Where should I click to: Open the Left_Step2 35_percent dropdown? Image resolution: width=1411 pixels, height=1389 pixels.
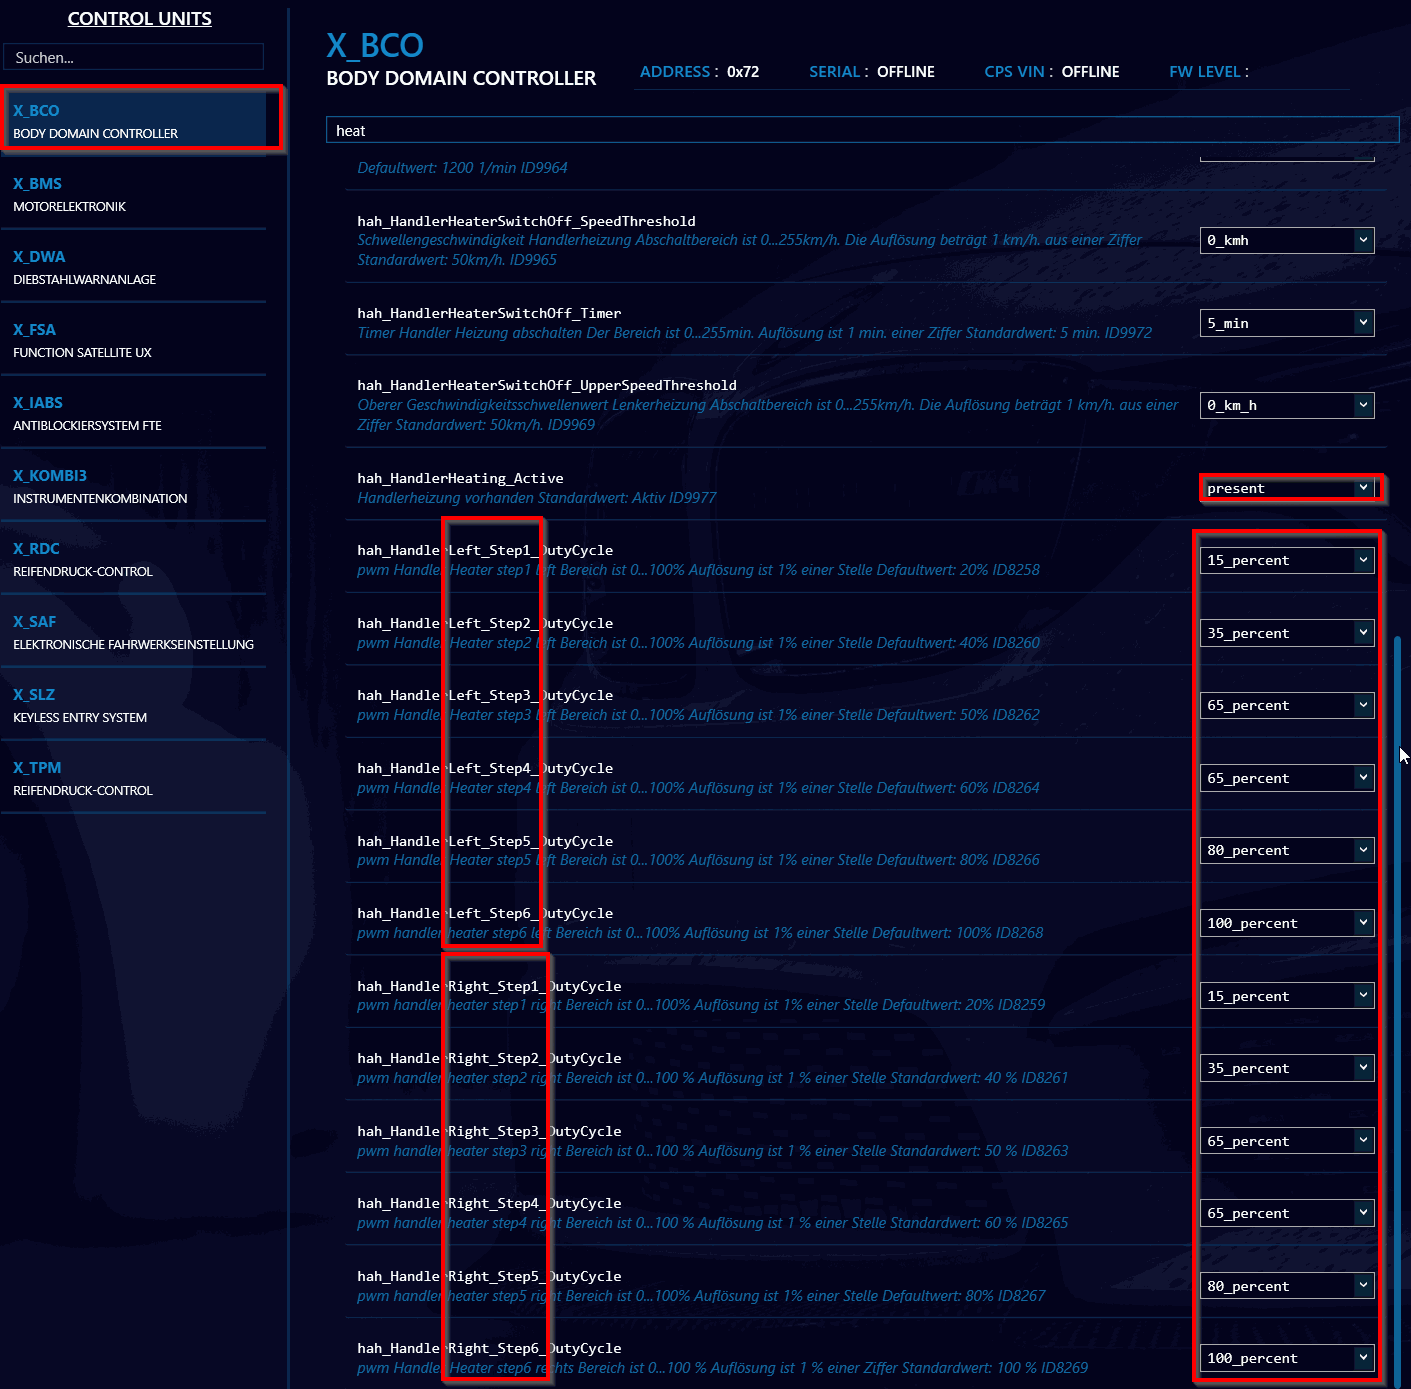[1286, 633]
